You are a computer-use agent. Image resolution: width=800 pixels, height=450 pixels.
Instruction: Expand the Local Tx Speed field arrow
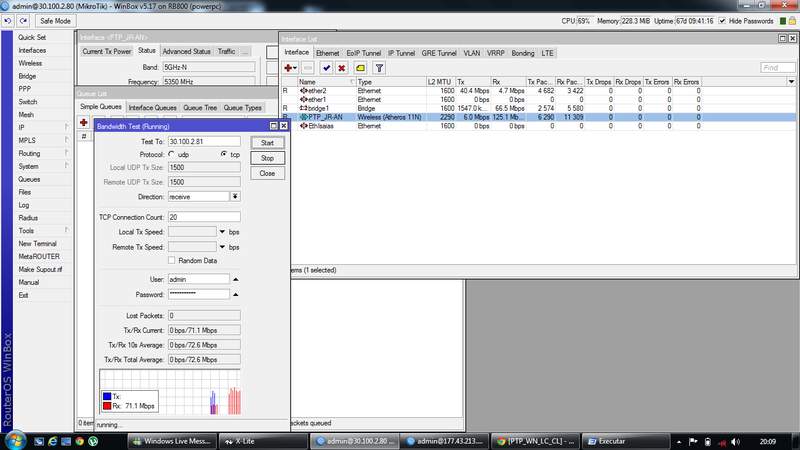pos(222,232)
